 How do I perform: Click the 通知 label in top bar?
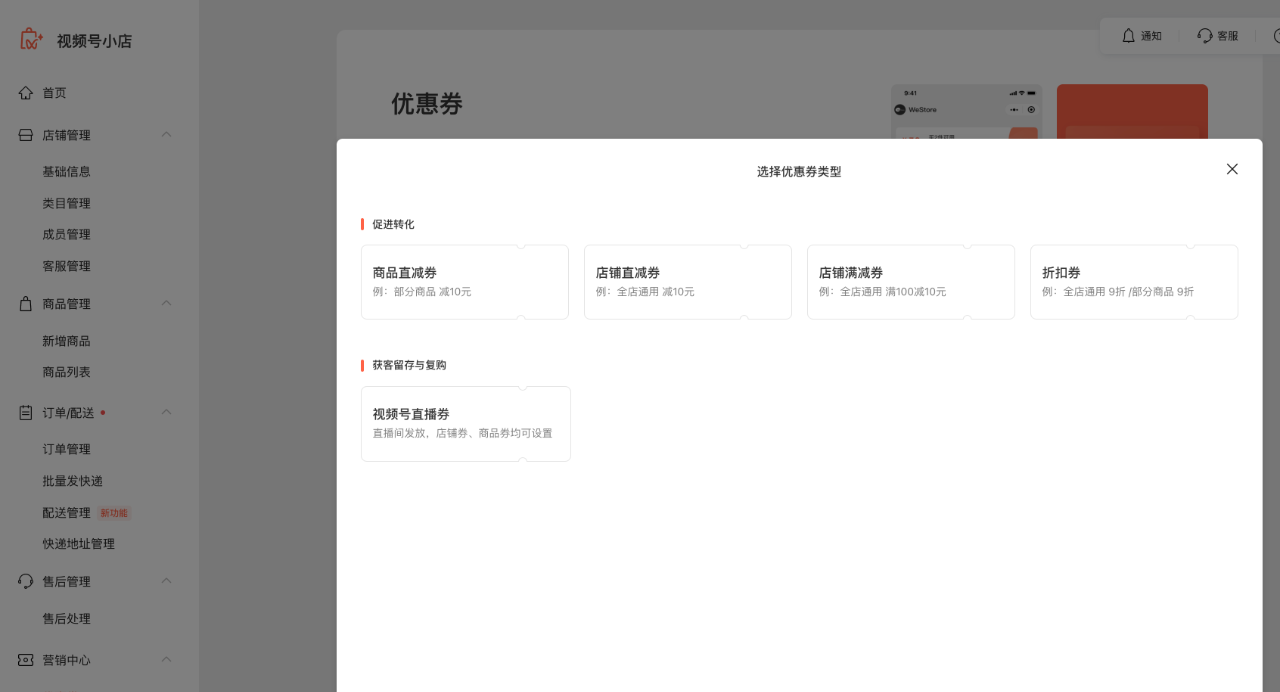[x=1151, y=36]
